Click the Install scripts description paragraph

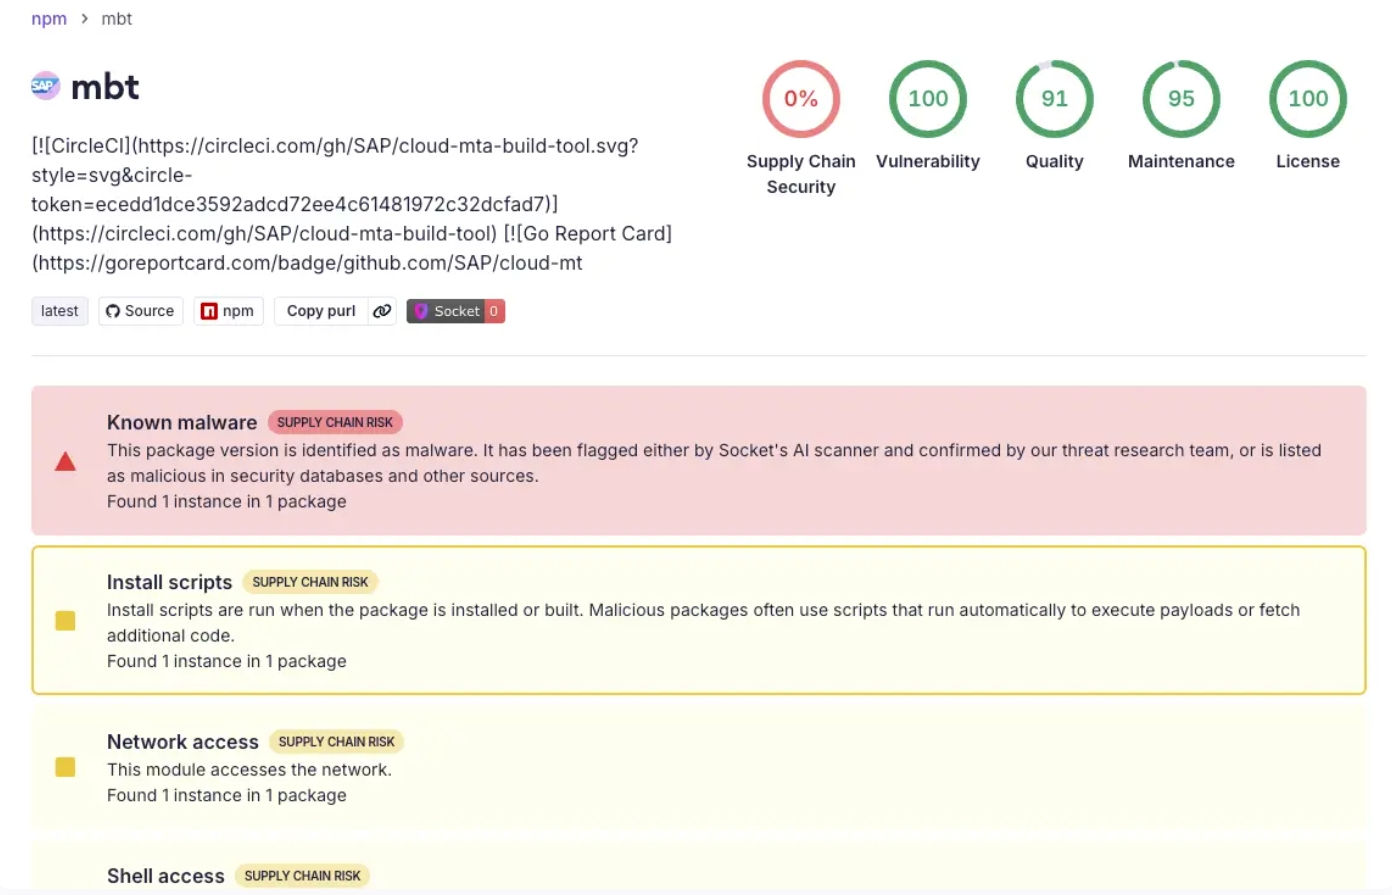703,622
